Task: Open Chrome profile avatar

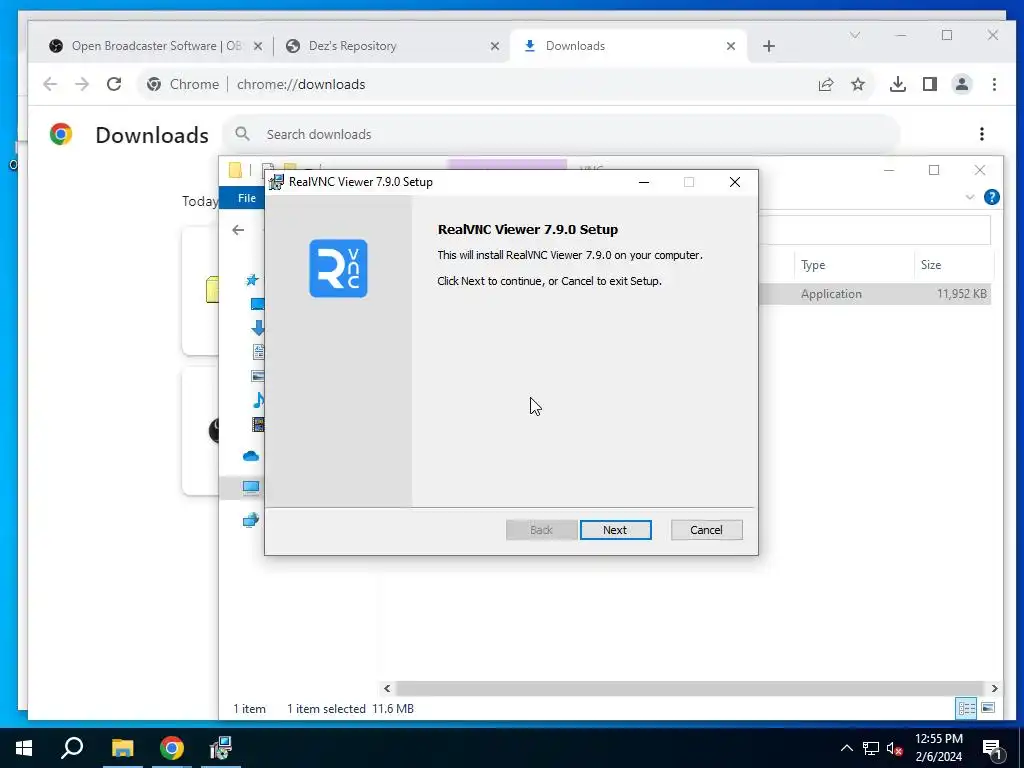Action: [x=962, y=84]
